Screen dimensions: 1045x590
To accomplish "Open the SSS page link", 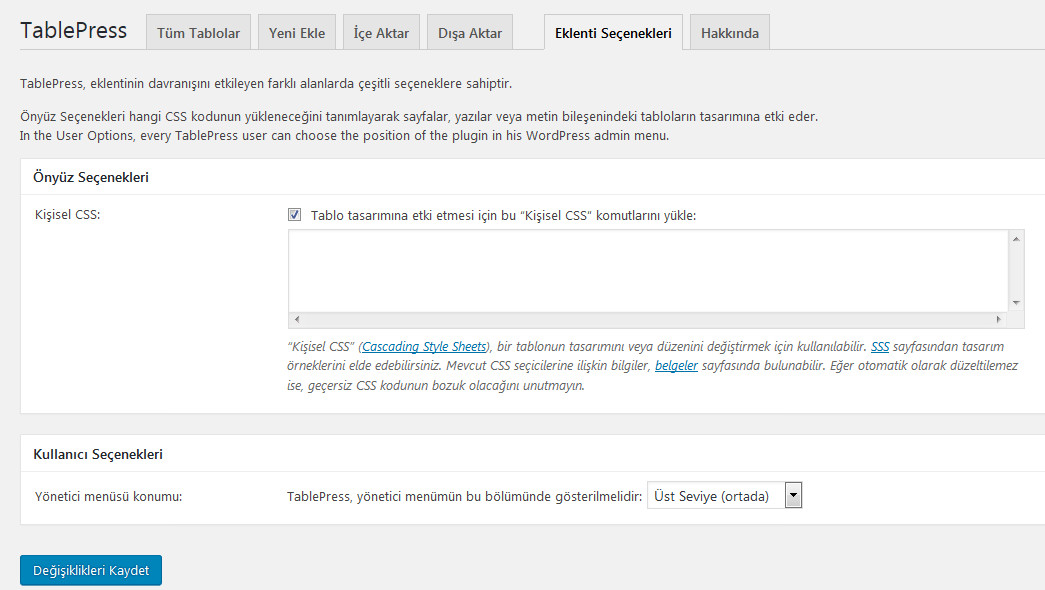I will (880, 347).
